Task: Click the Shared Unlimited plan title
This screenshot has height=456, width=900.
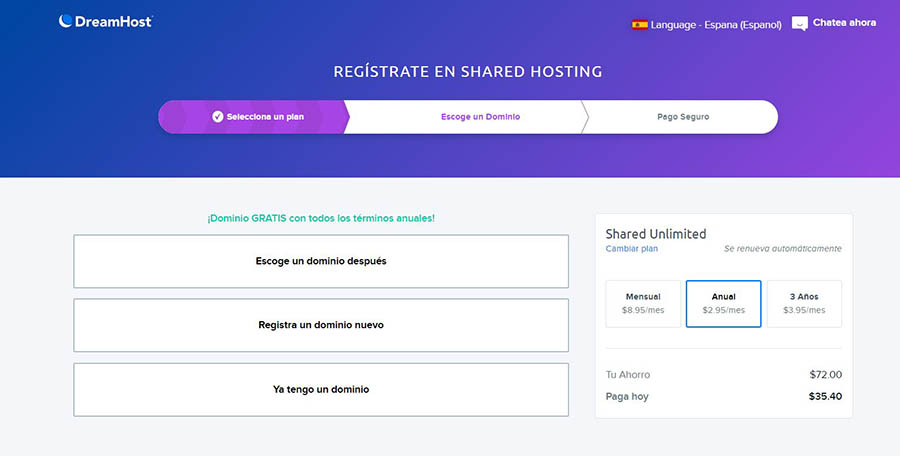Action: 655,233
